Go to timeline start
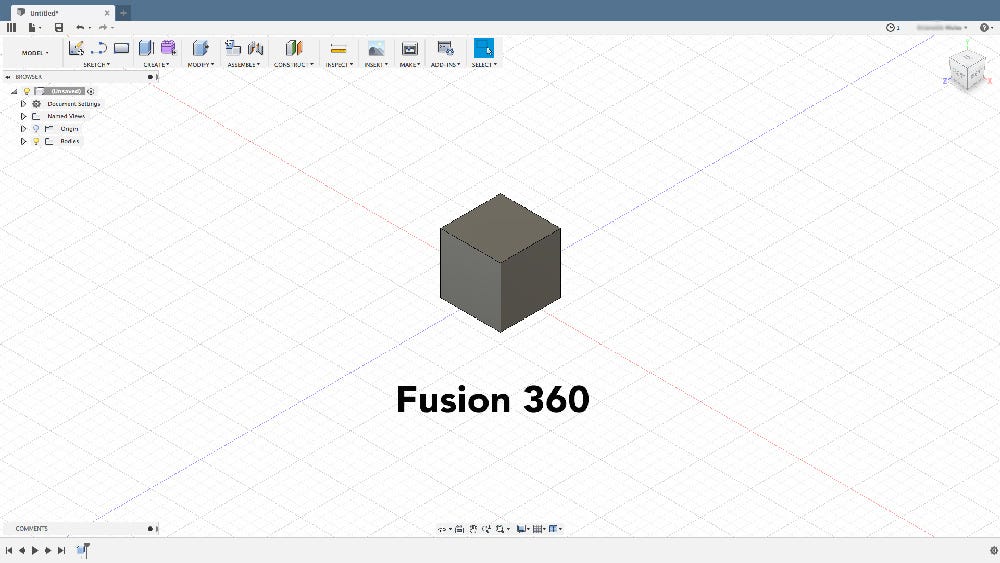This screenshot has height=563, width=1000. 9,550
